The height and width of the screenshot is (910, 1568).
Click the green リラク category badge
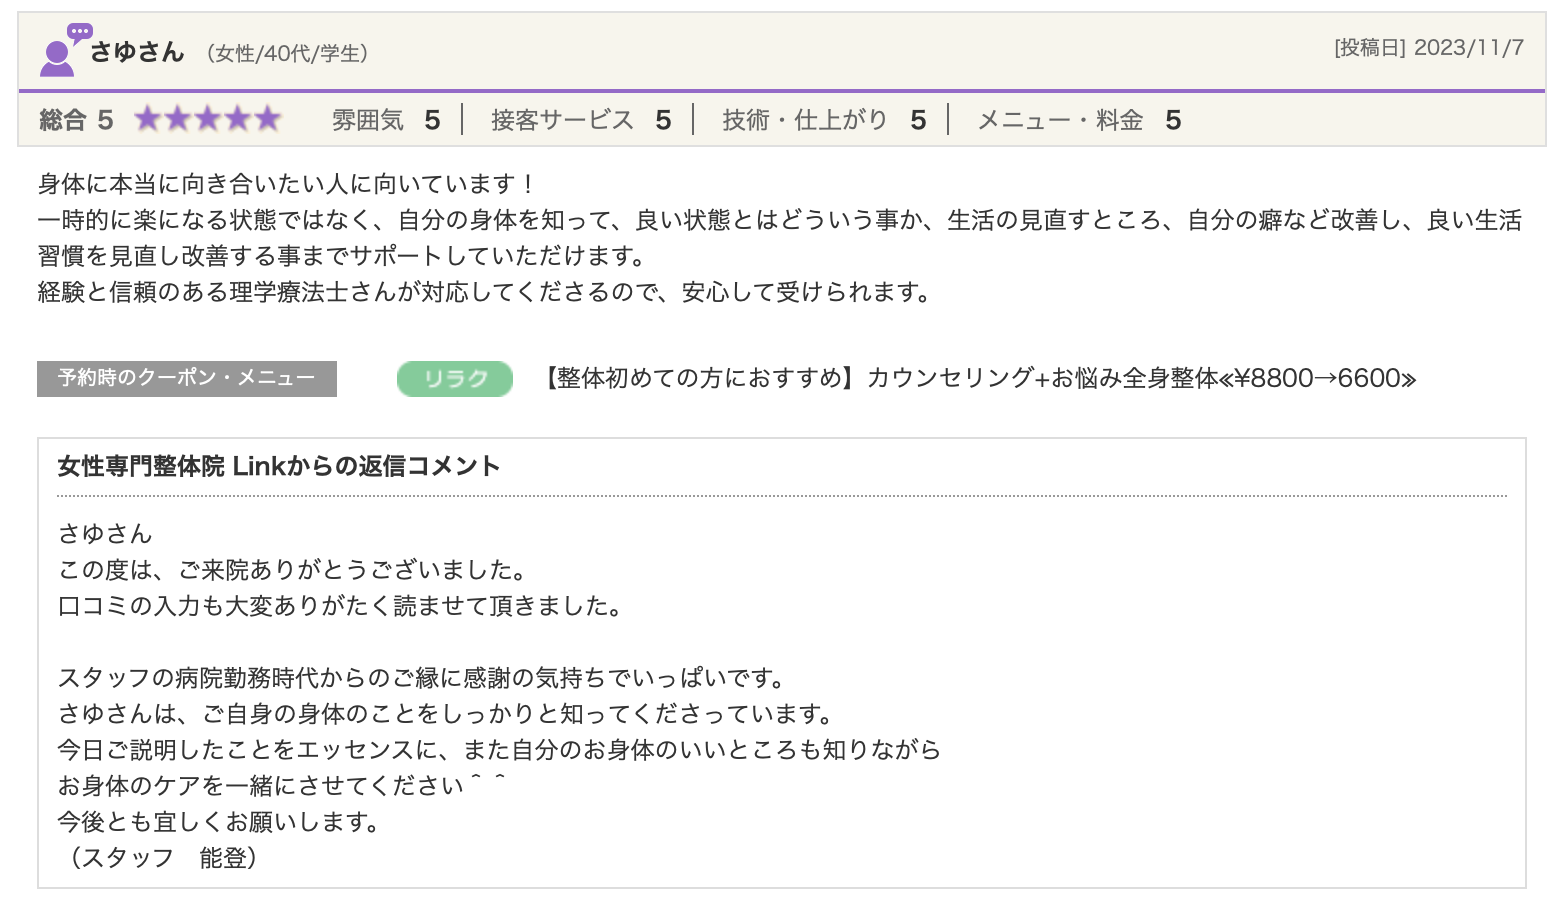[455, 379]
